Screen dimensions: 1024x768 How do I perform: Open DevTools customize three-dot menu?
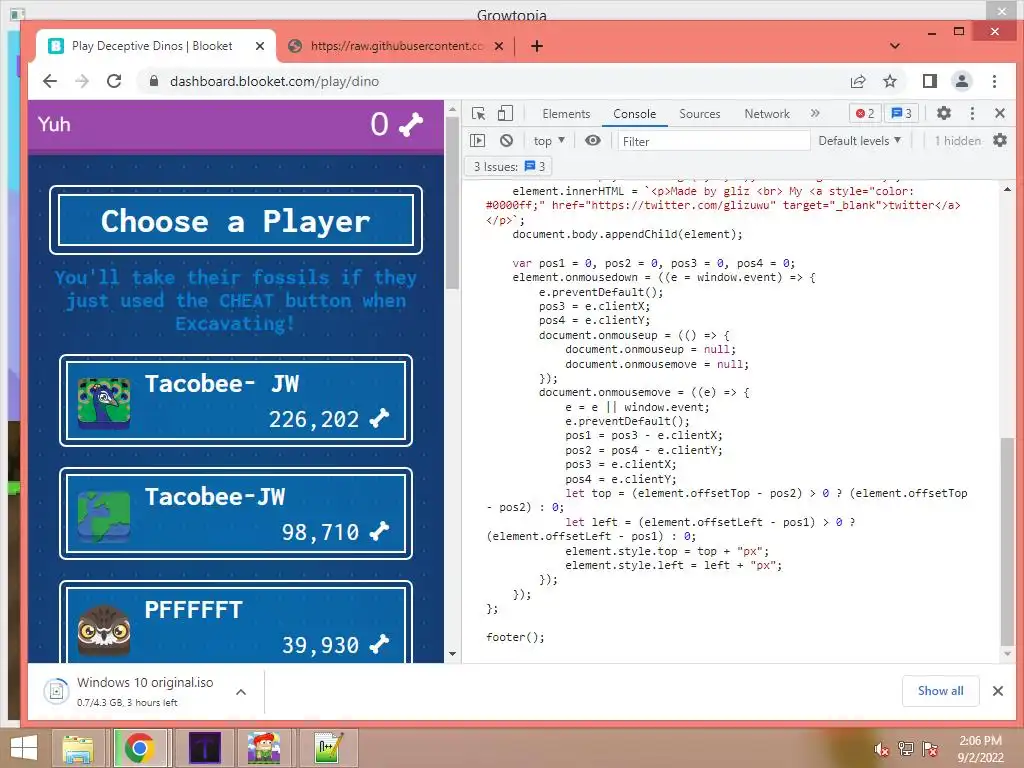pos(972,113)
